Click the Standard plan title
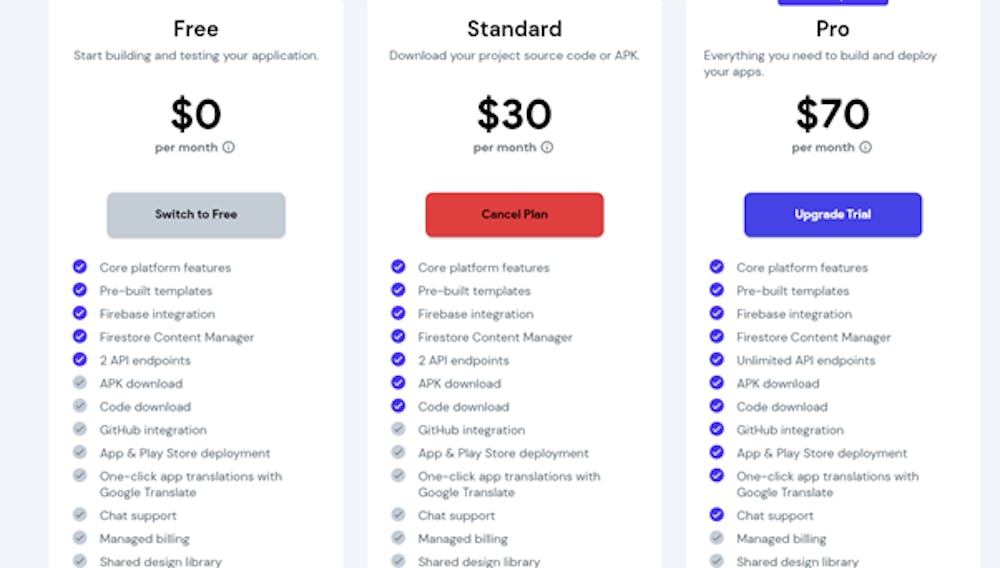1000x568 pixels. click(514, 29)
